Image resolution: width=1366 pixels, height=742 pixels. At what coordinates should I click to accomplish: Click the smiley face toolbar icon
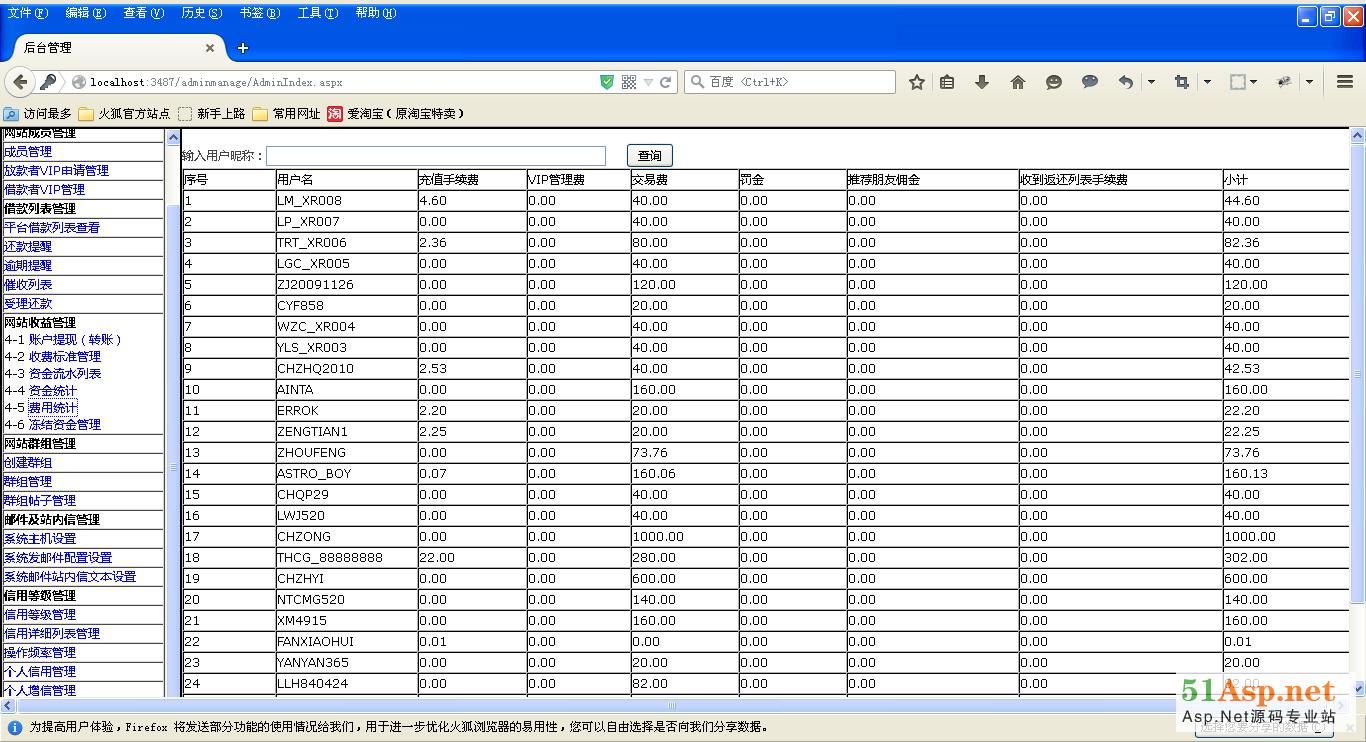1054,82
